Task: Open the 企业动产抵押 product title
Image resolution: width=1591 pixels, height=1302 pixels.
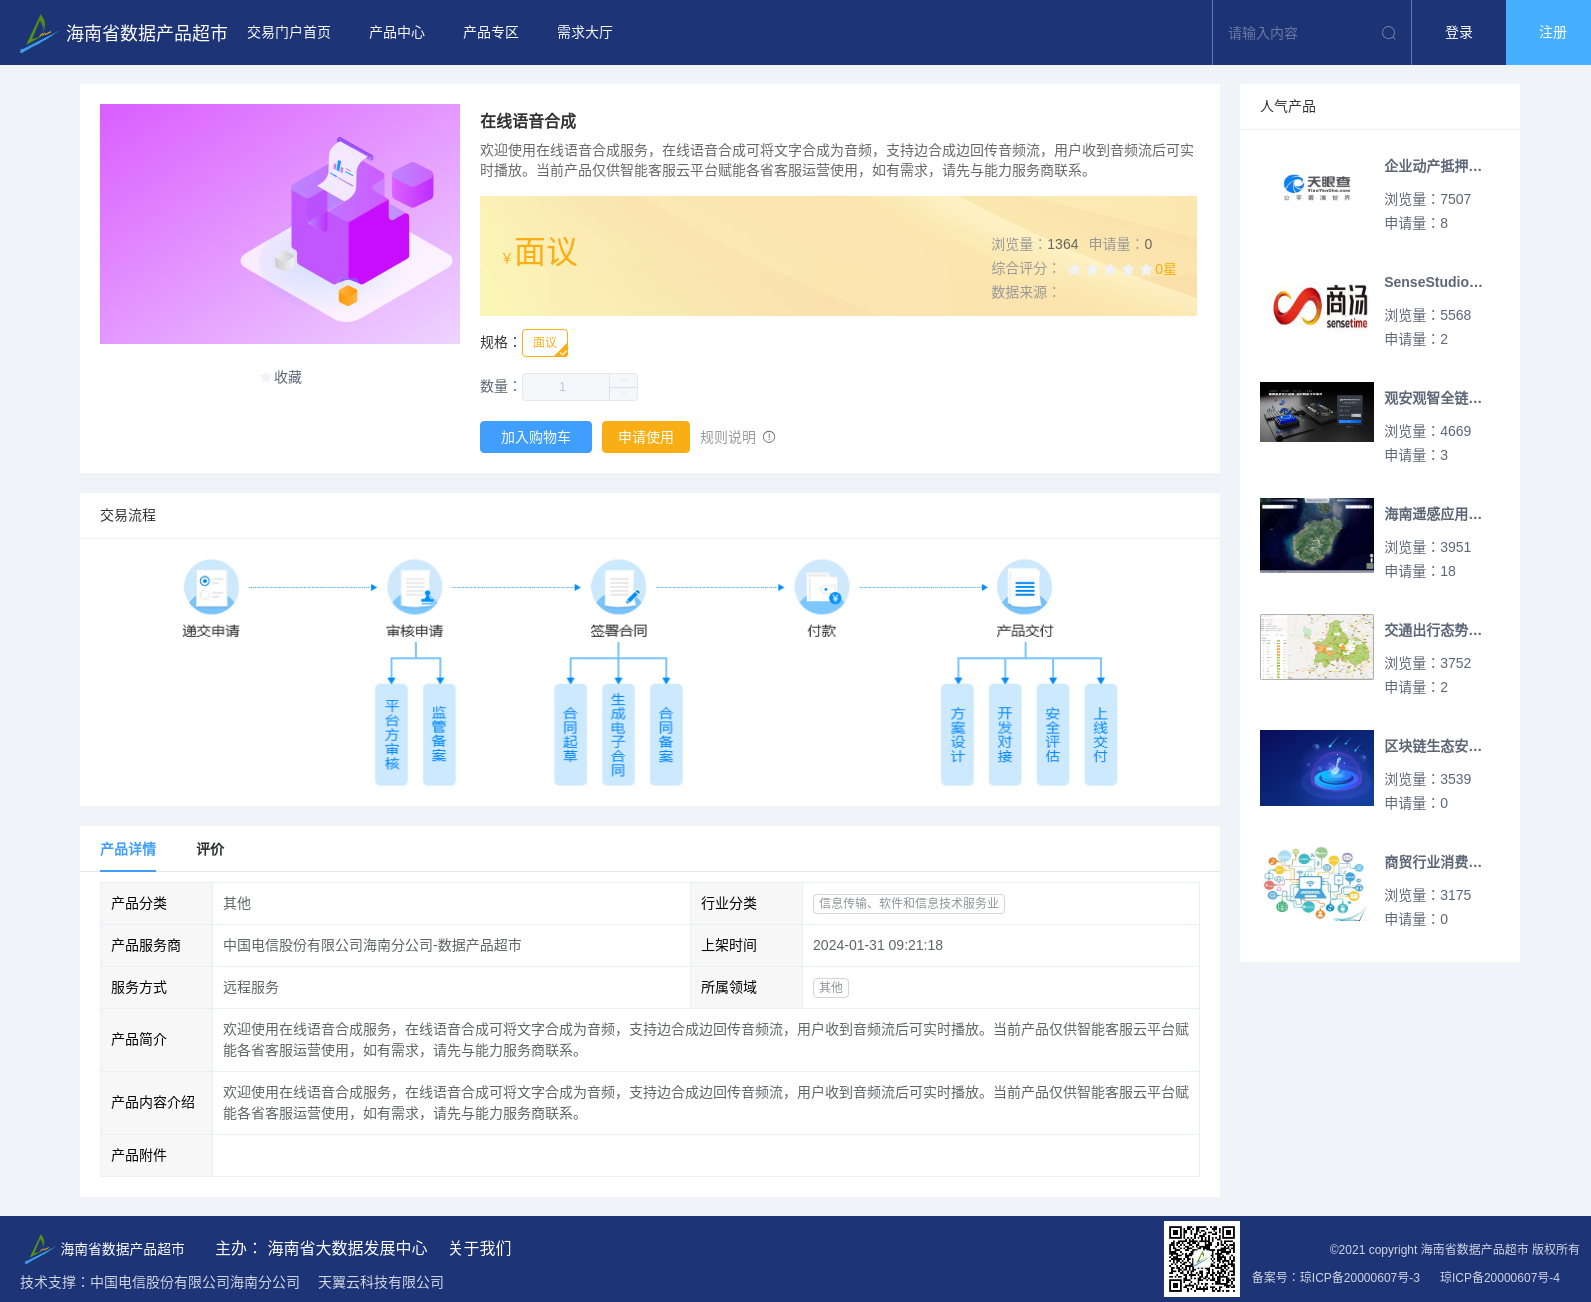Action: (1433, 166)
